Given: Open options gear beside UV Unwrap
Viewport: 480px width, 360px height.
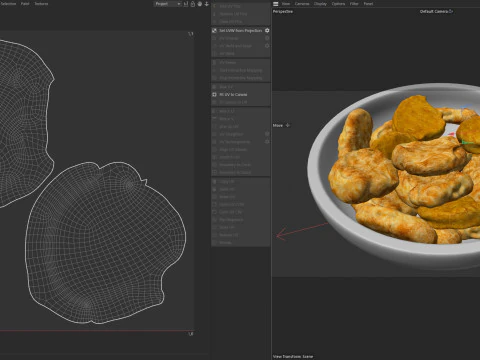Looking at the screenshot, I should click(x=267, y=38).
